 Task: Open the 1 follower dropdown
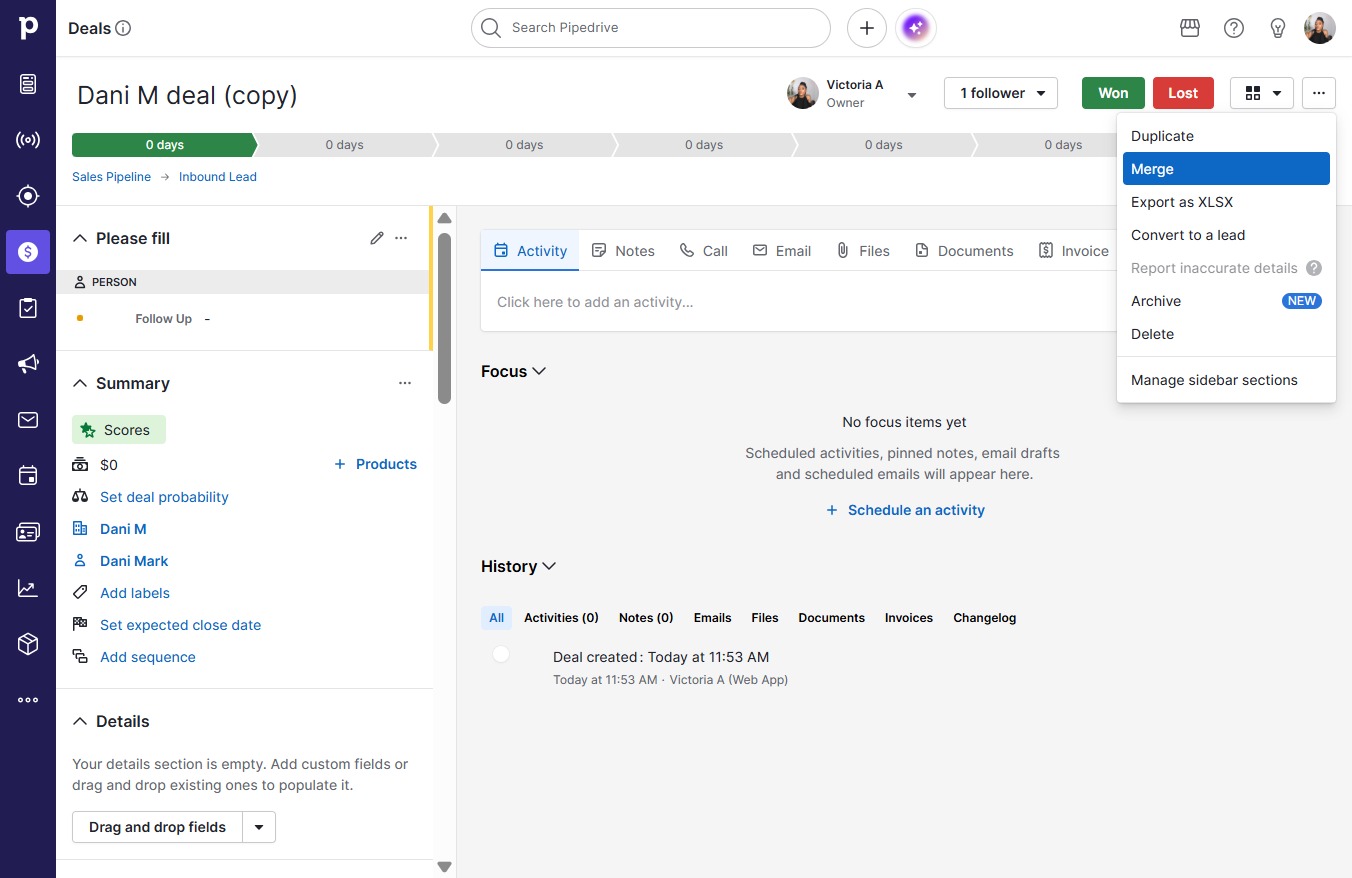(1001, 93)
